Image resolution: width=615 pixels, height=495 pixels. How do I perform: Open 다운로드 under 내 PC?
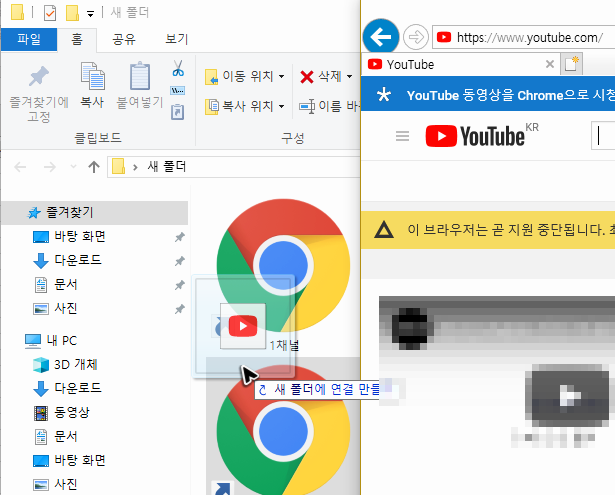tap(78, 388)
